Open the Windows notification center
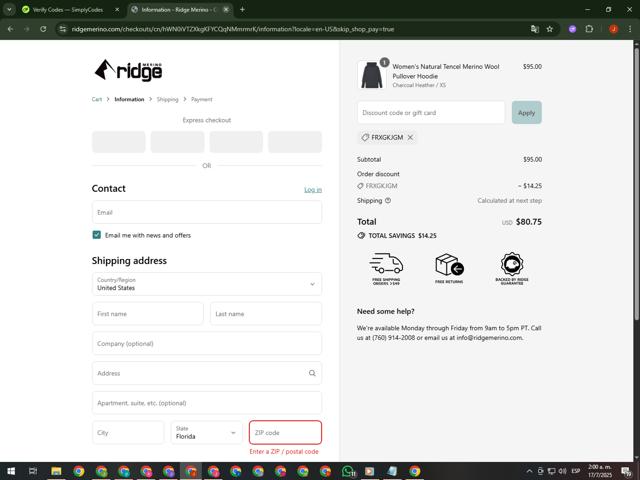640x480 pixels. [x=626, y=471]
